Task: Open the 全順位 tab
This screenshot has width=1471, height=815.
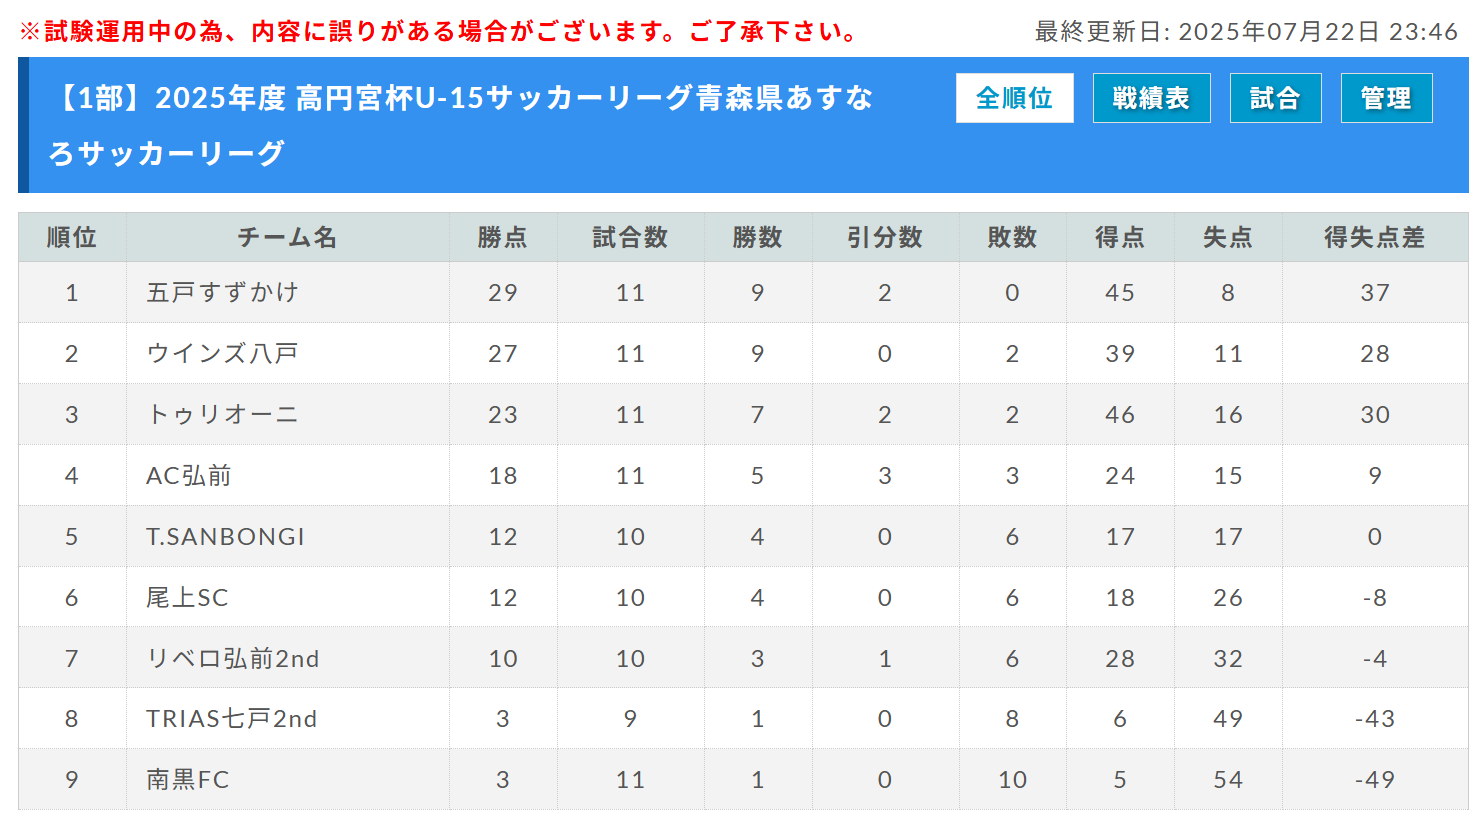Action: [1014, 98]
